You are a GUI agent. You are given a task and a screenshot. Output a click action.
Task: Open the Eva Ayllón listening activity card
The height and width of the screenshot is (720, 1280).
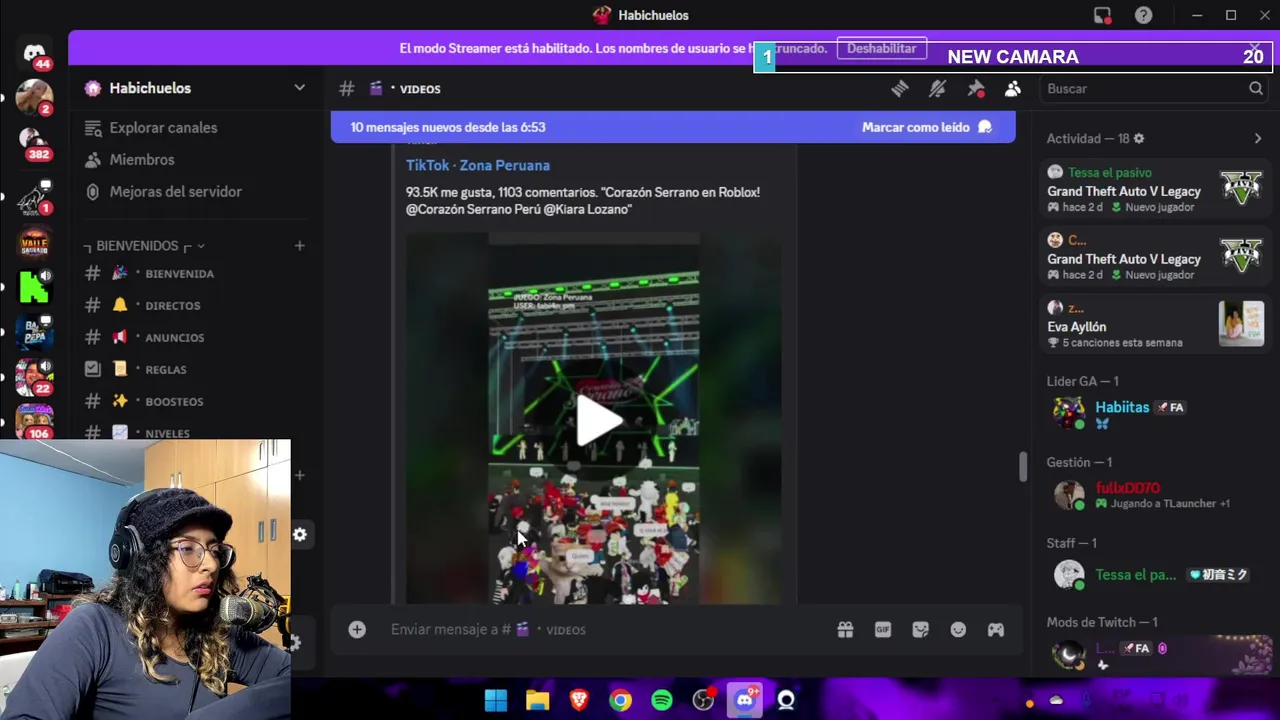(1155, 325)
